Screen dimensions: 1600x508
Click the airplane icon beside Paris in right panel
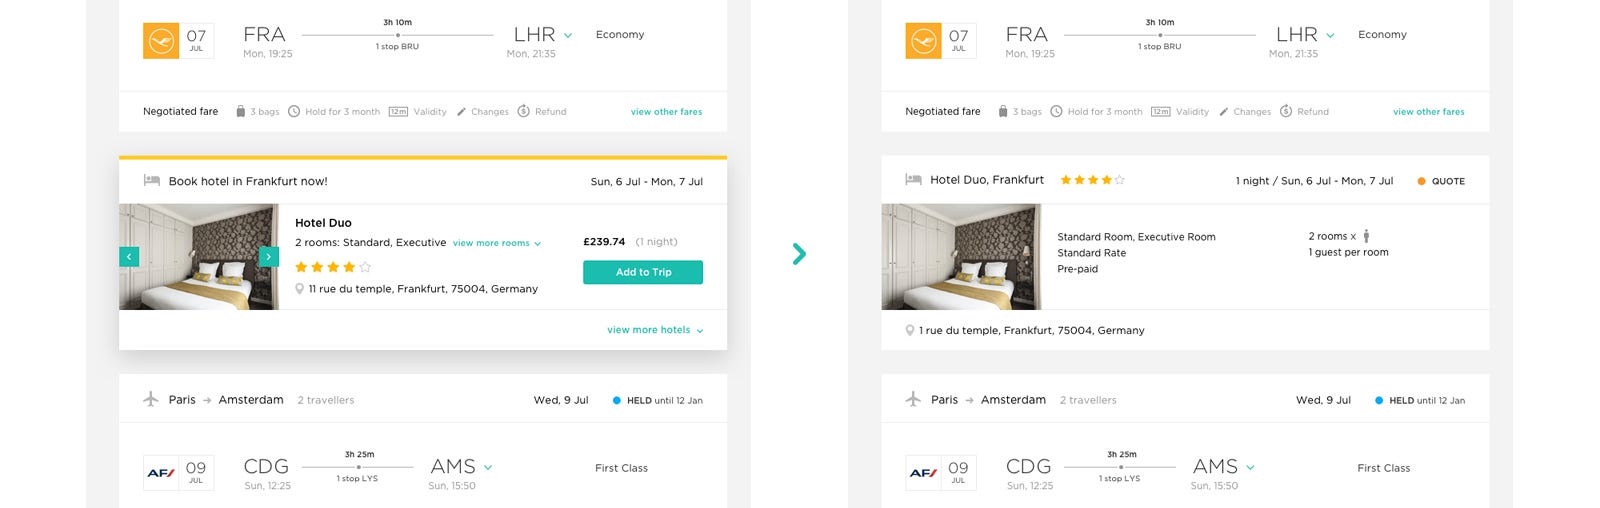point(913,399)
